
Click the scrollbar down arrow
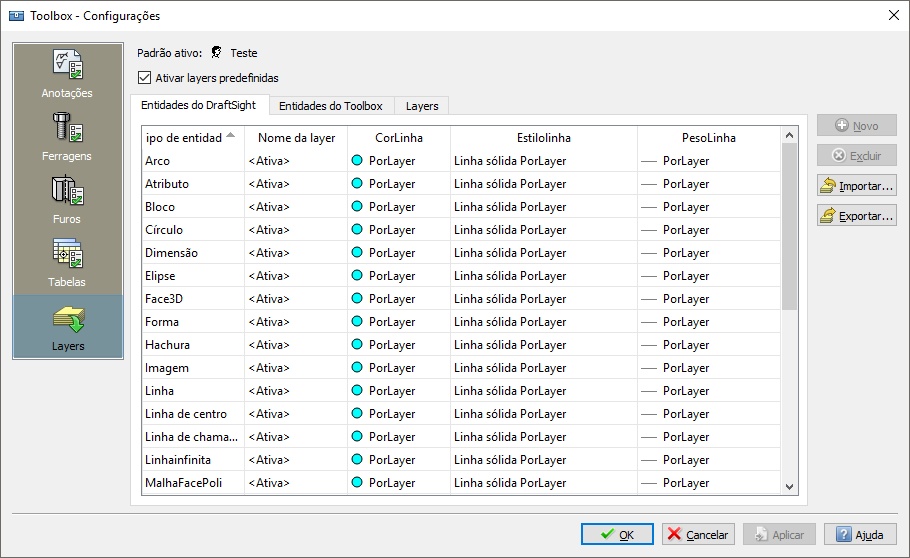pyautogui.click(x=789, y=487)
